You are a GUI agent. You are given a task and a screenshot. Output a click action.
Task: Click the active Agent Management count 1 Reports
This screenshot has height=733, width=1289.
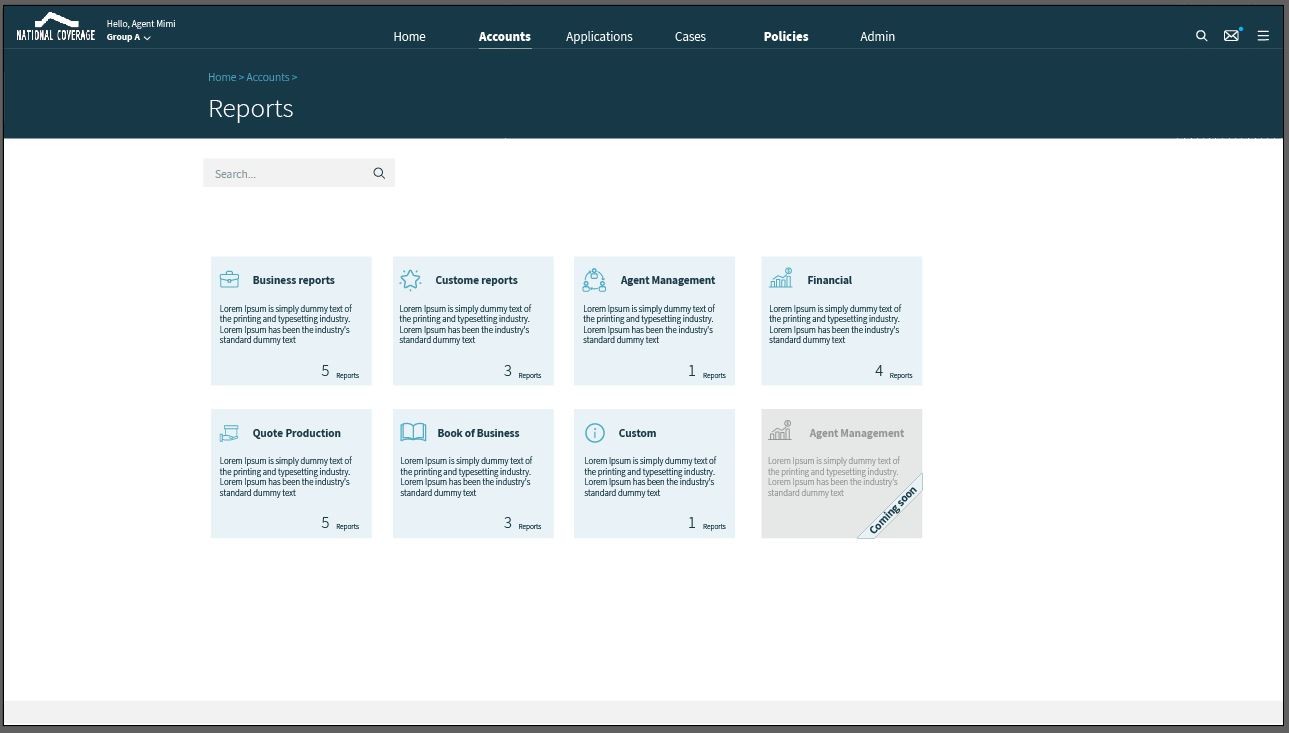pos(707,371)
